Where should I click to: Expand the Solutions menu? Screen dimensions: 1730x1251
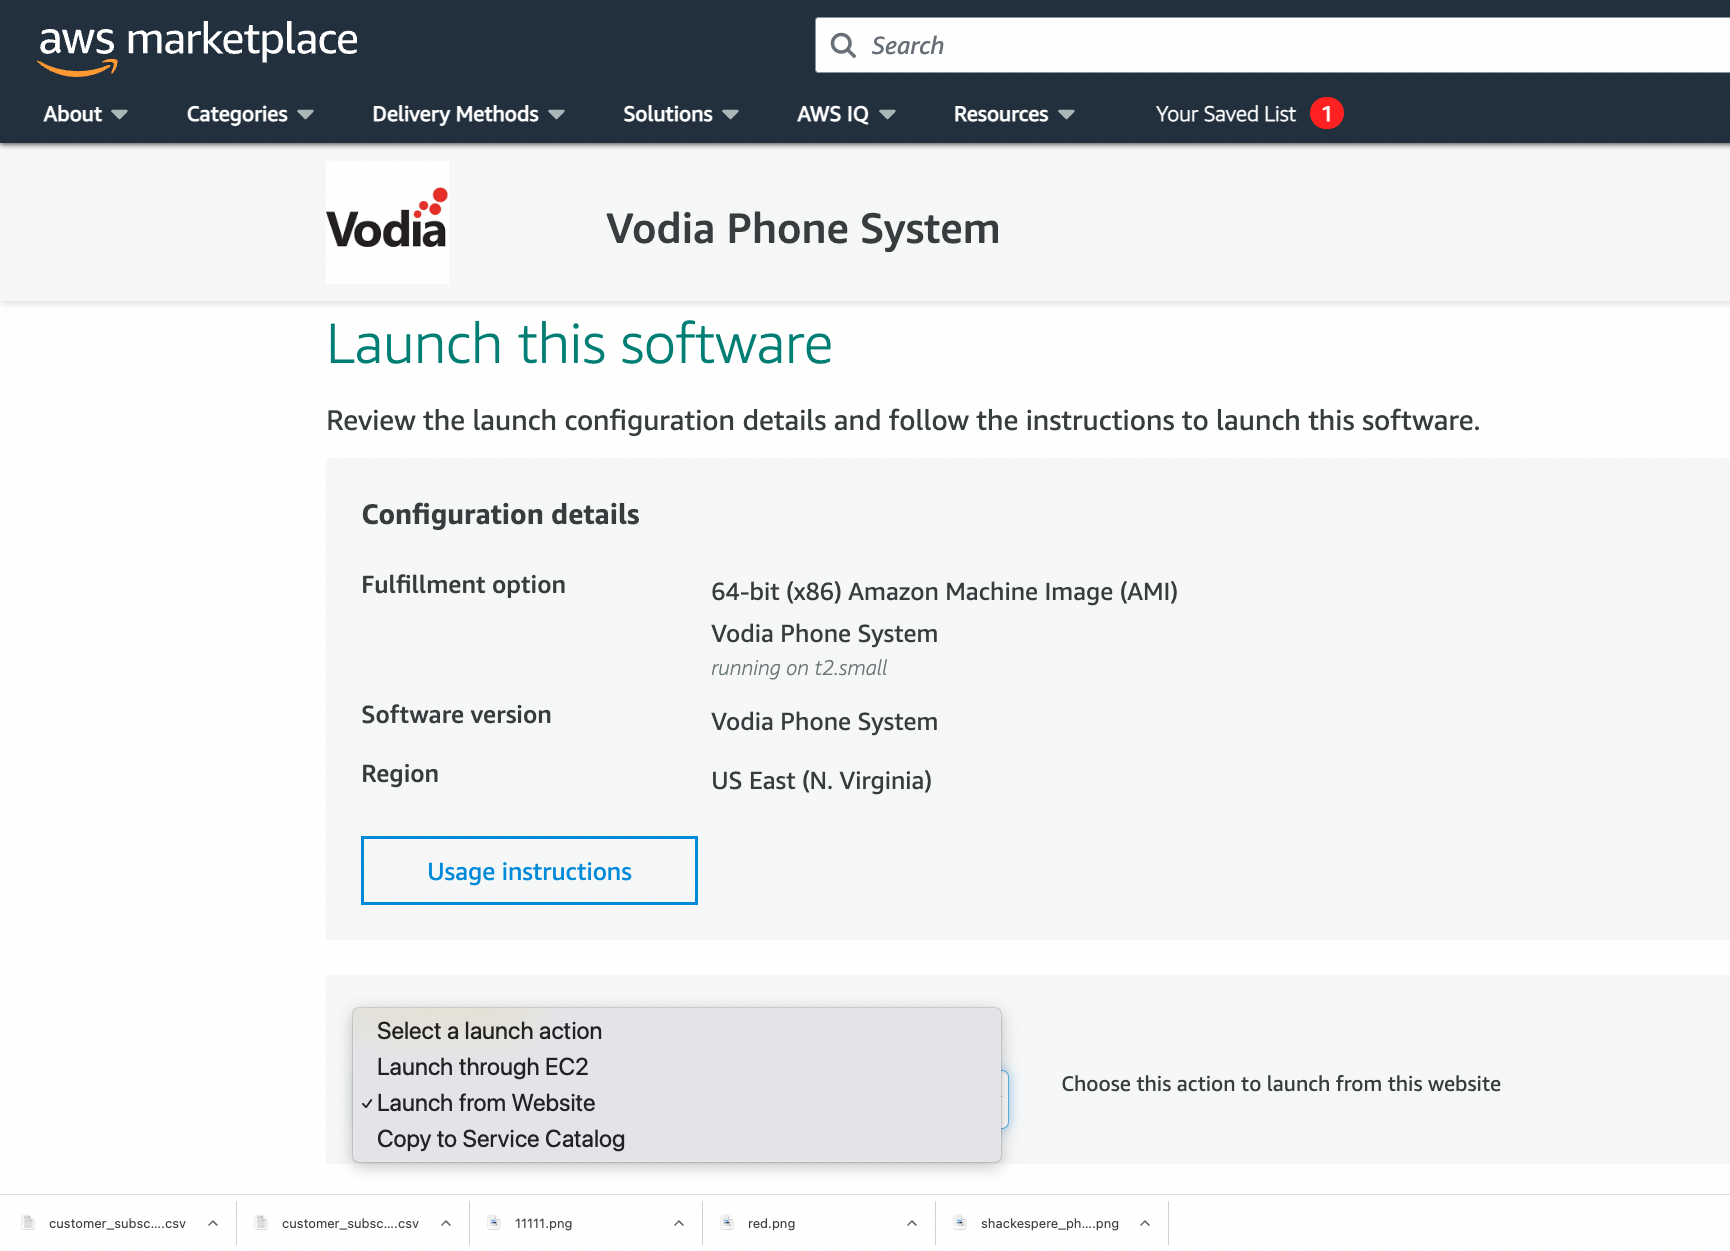680,114
